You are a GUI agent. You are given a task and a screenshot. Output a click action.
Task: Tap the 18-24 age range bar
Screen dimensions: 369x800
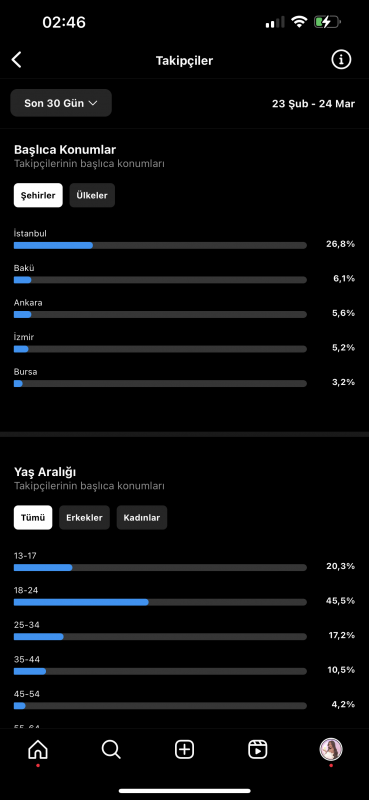[160, 602]
